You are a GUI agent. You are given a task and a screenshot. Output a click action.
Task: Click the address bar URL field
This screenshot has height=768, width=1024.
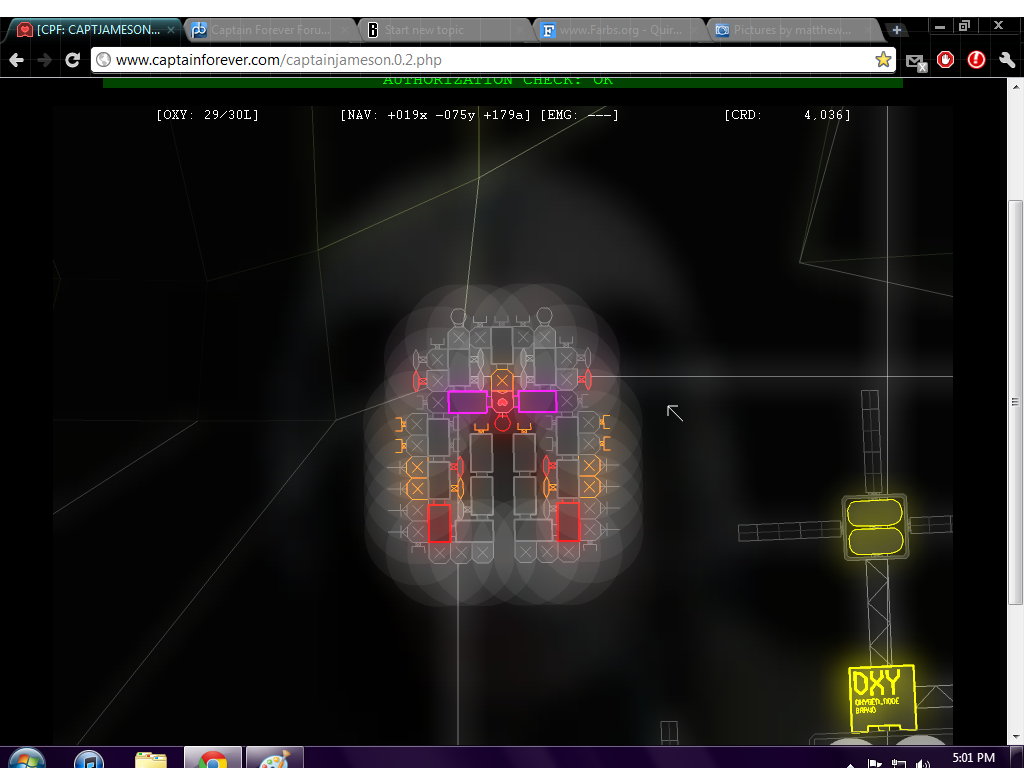pyautogui.click(x=493, y=60)
